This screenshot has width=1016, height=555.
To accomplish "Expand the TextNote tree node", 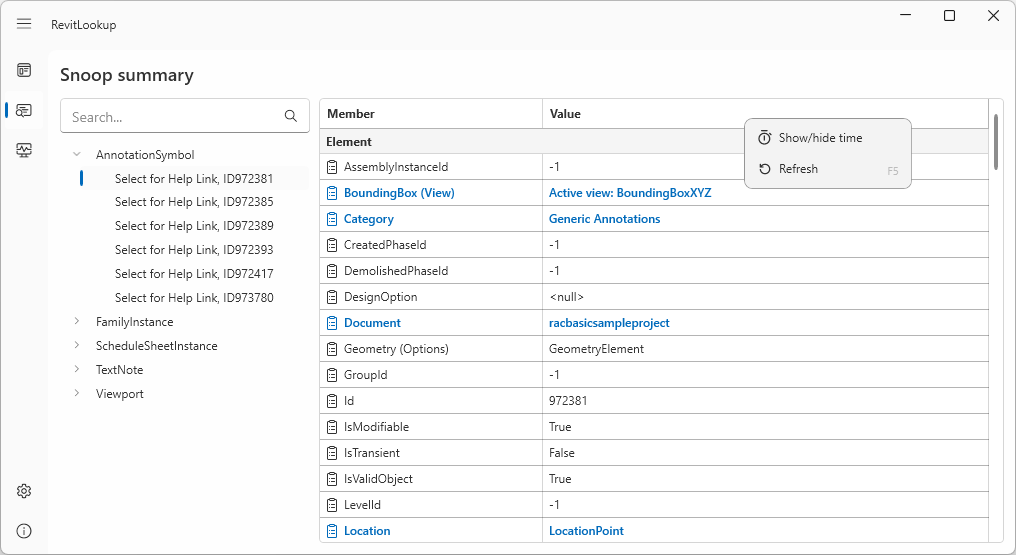I will point(76,369).
